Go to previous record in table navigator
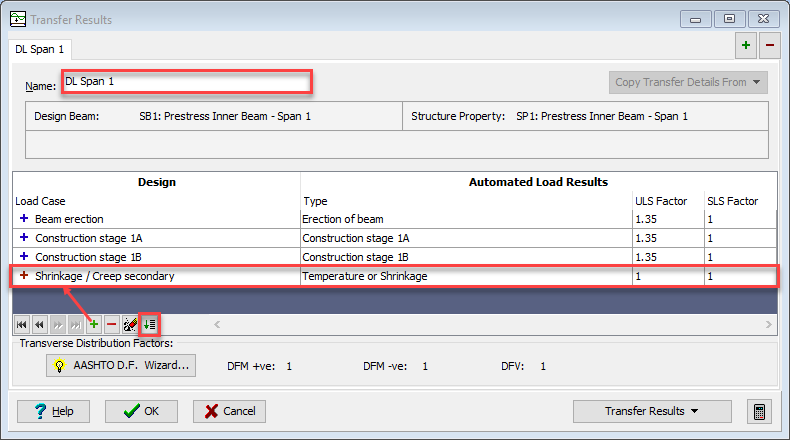Viewport: 790px width, 440px height. (x=39, y=325)
